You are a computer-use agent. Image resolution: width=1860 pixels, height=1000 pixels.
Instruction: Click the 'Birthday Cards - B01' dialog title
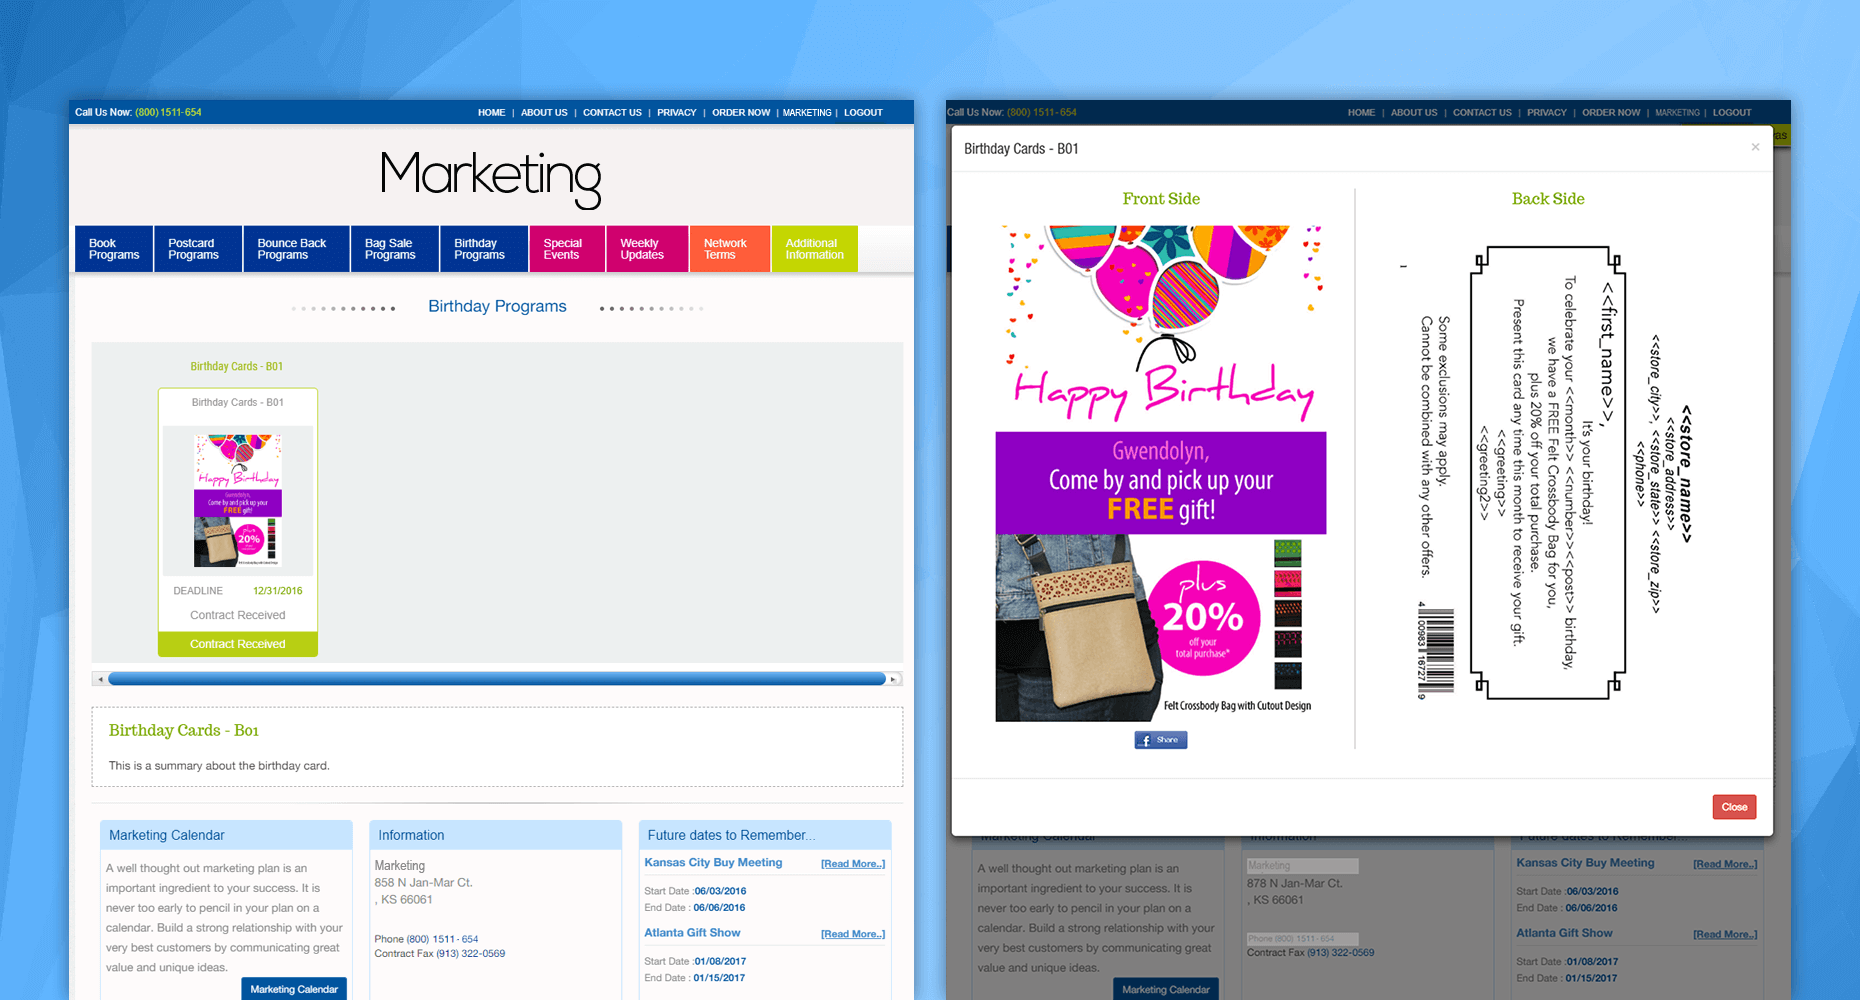coord(1021,149)
